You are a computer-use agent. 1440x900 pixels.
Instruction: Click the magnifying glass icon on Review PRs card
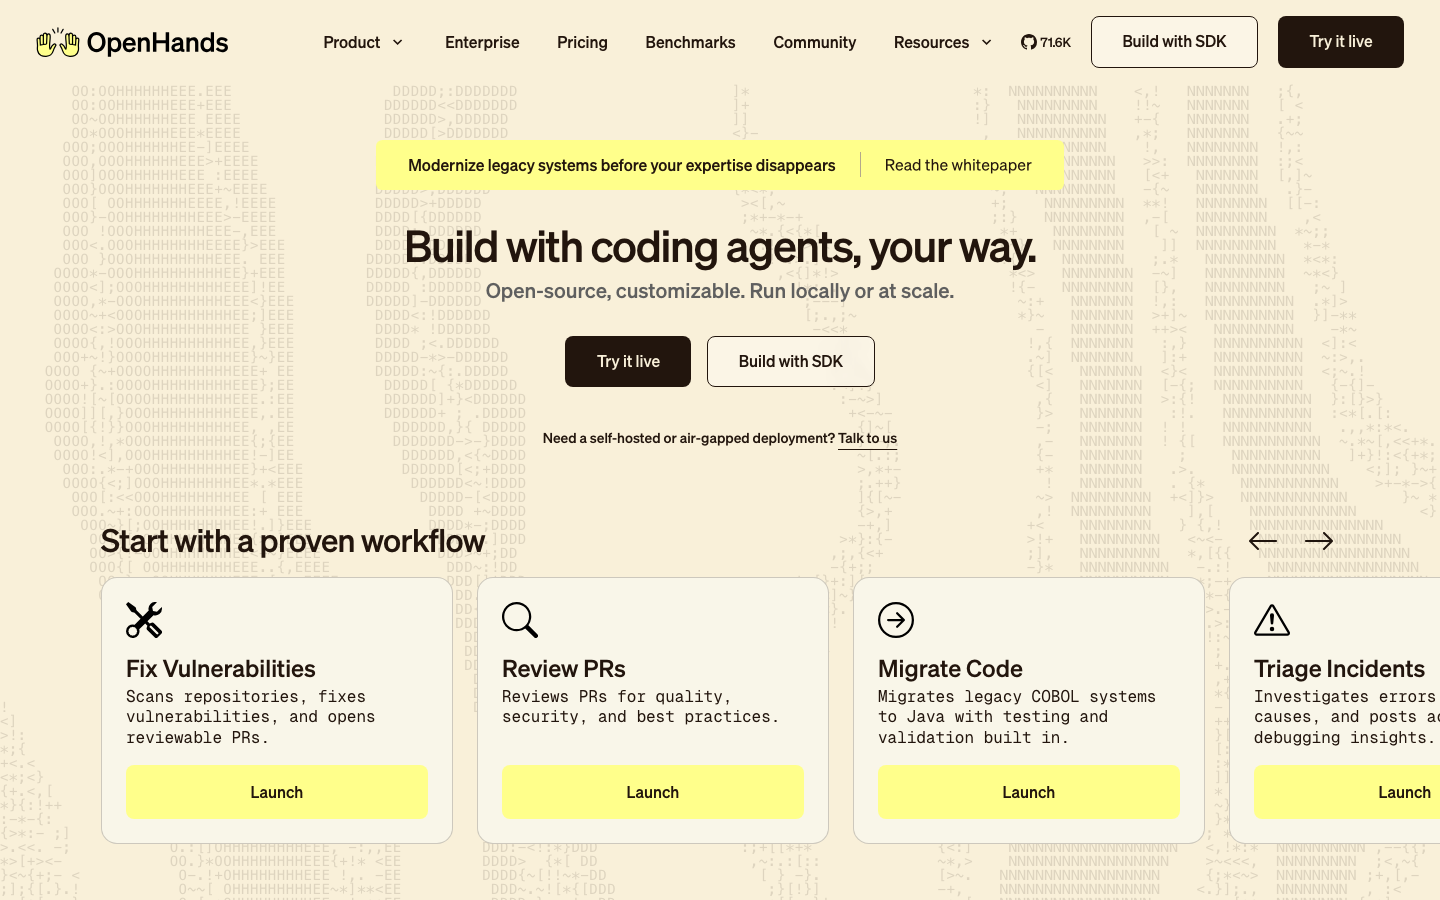pyautogui.click(x=520, y=620)
